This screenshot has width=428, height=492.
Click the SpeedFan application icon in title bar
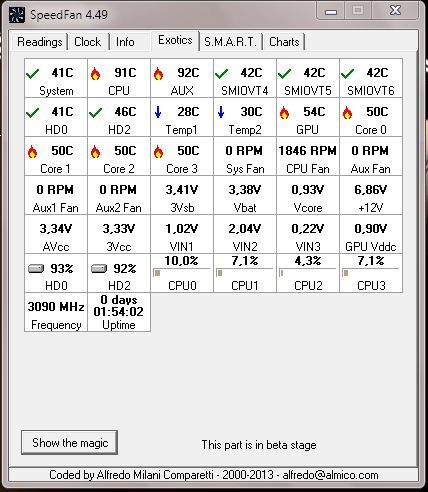tap(17, 15)
